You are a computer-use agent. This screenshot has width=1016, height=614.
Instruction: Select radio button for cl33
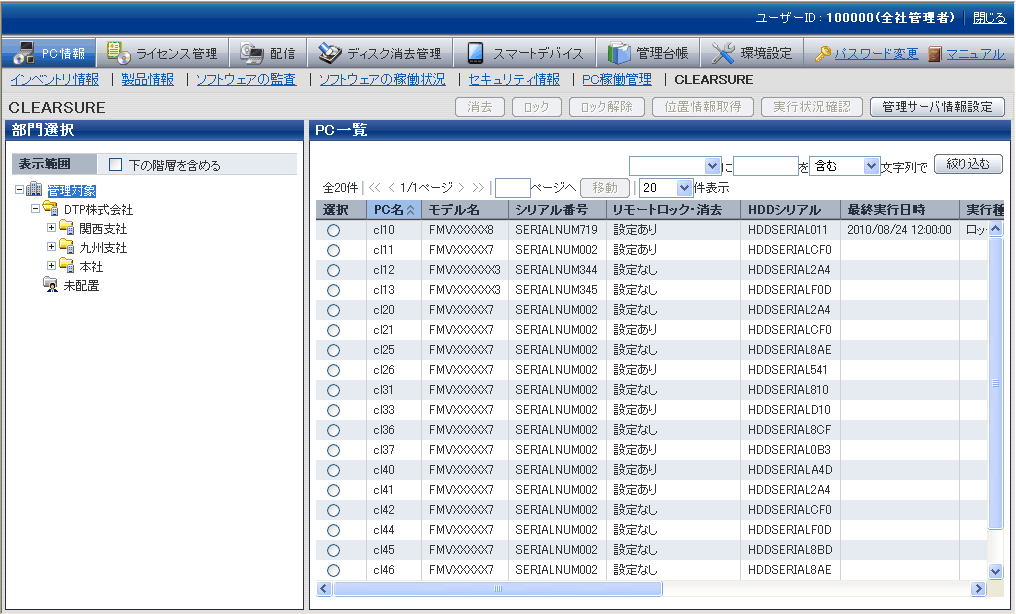pos(333,411)
